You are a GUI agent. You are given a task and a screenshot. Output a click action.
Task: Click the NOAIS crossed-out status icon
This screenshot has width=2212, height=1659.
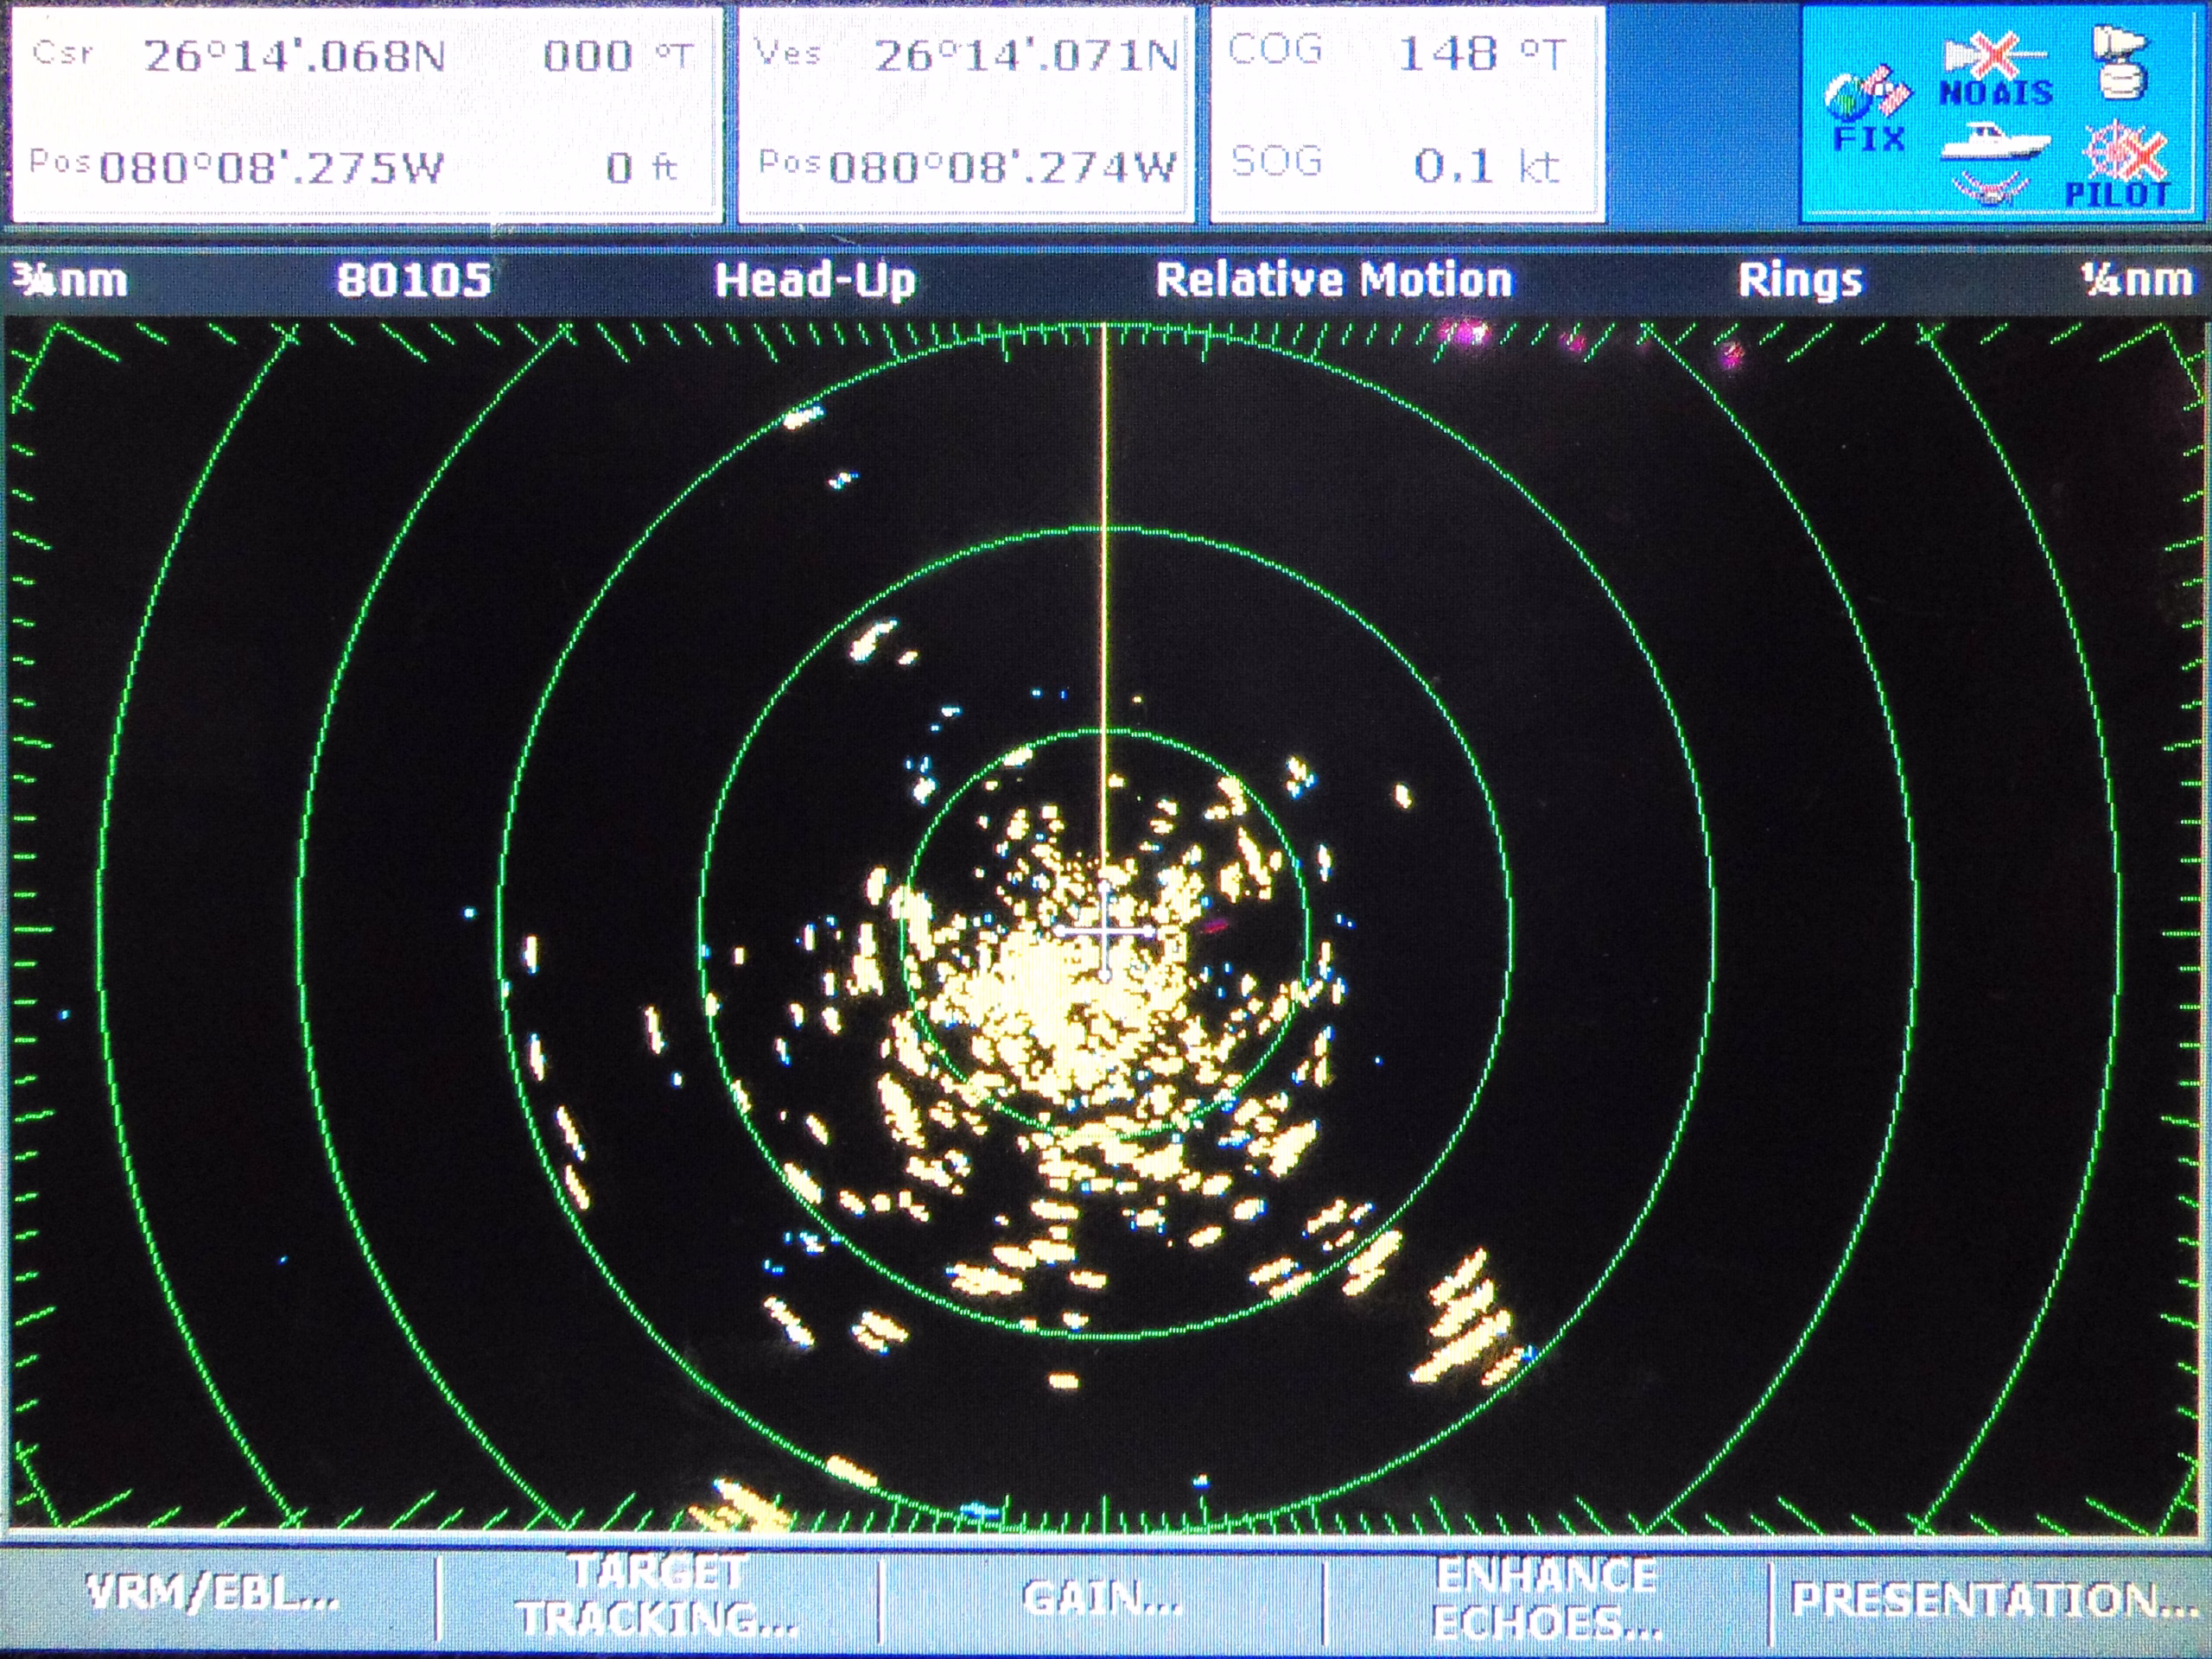(1995, 72)
